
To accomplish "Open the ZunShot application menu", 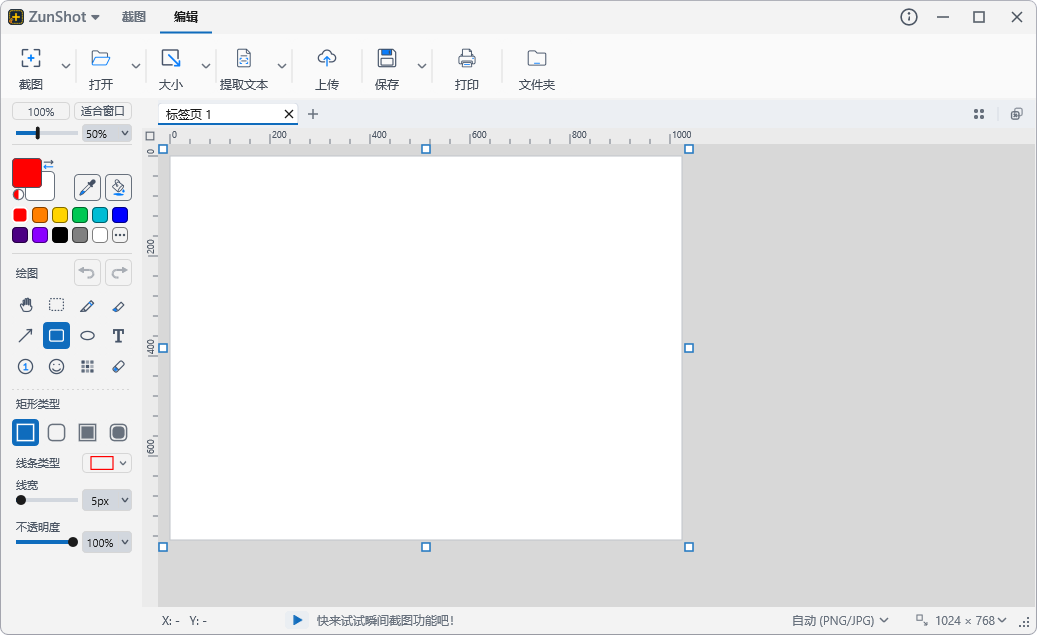I will [54, 17].
